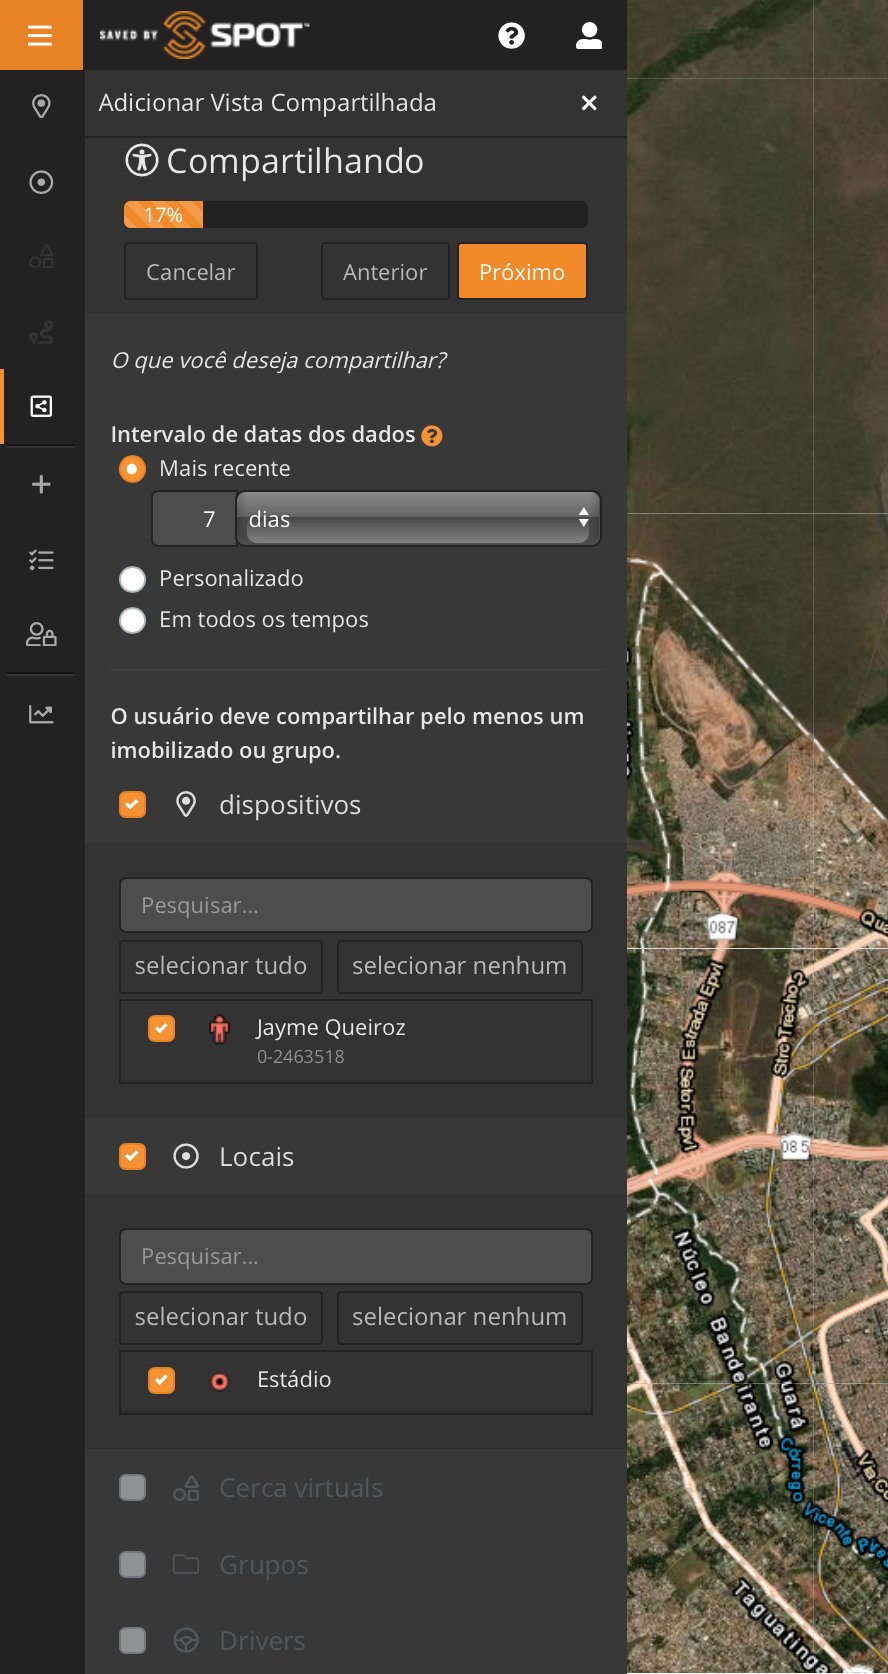Select the Personalizado radio option
Viewport: 888px width, 1674px height.
tap(133, 580)
